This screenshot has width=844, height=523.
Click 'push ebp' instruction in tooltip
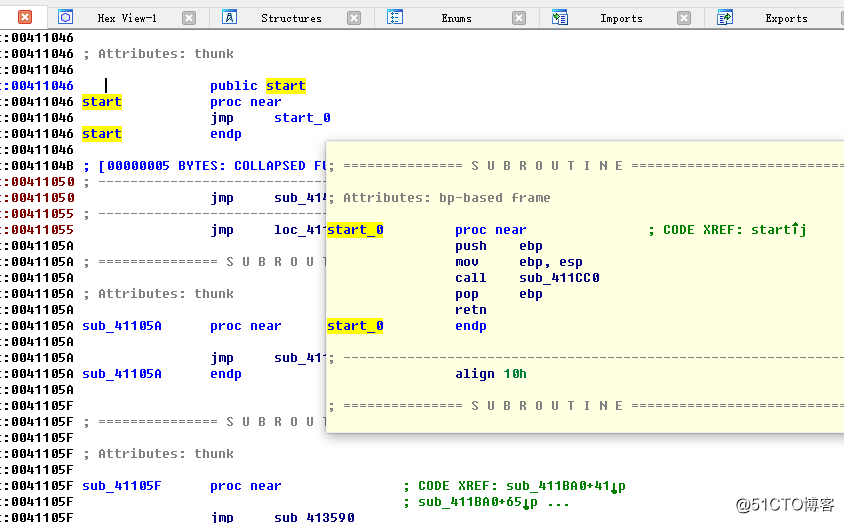498,246
